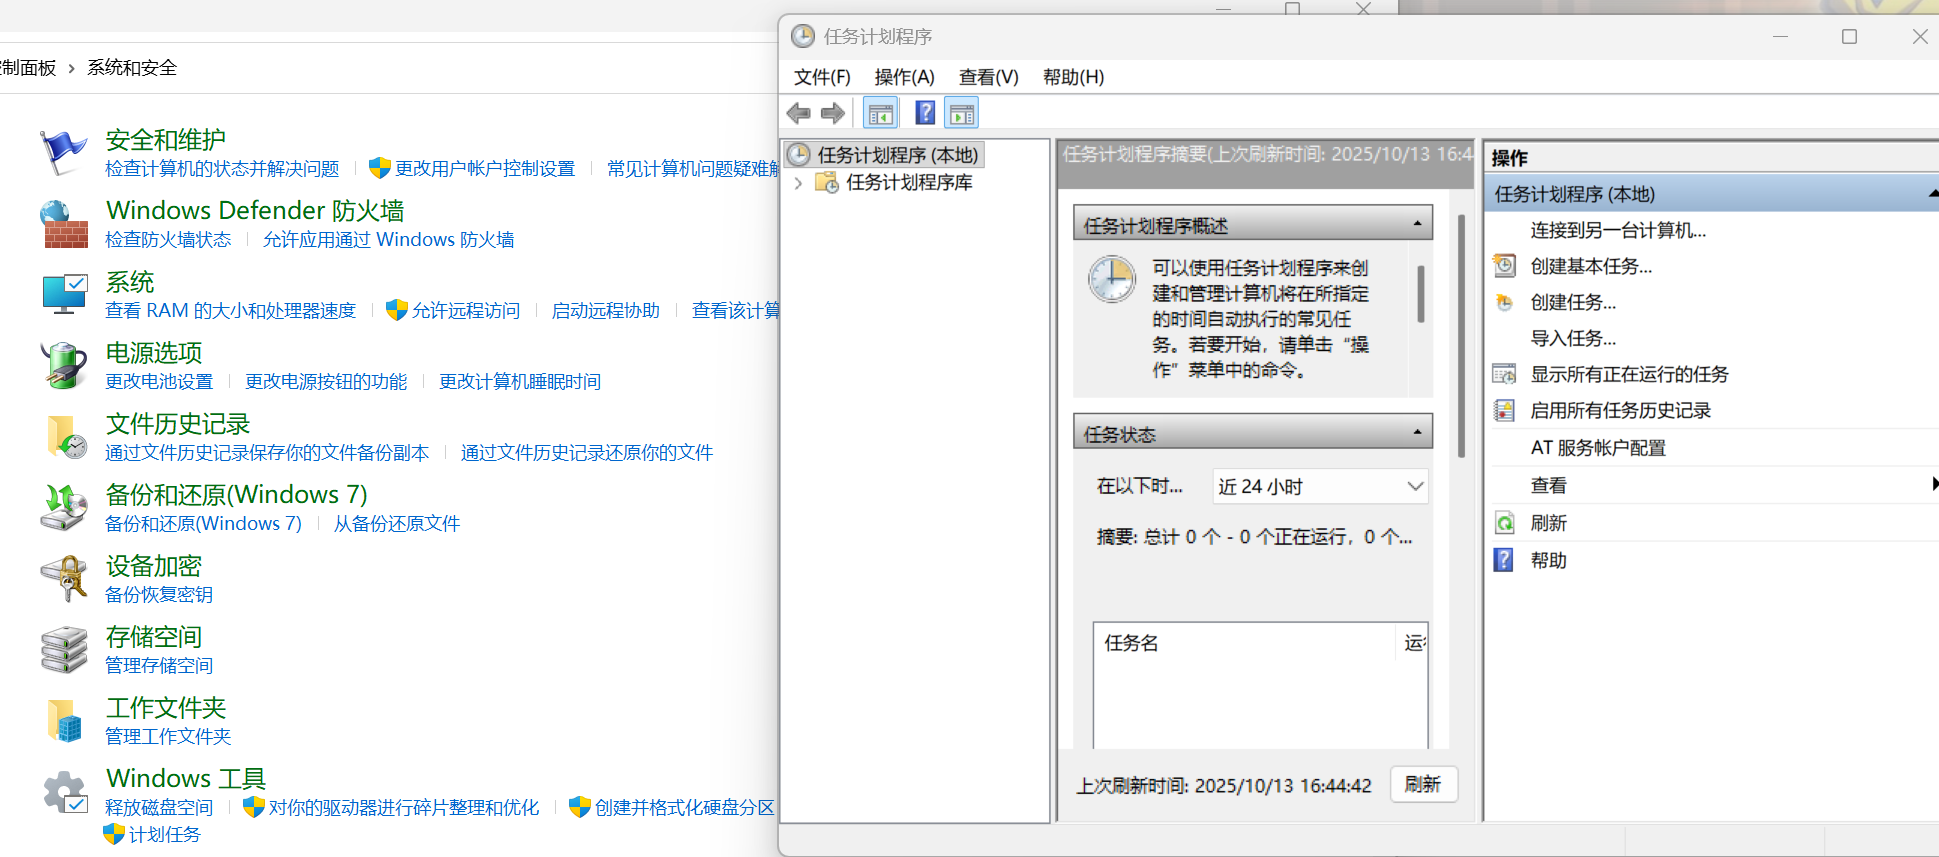
Task: Click the Forward arrow in Task Scheduler toolbar
Action: (x=833, y=113)
